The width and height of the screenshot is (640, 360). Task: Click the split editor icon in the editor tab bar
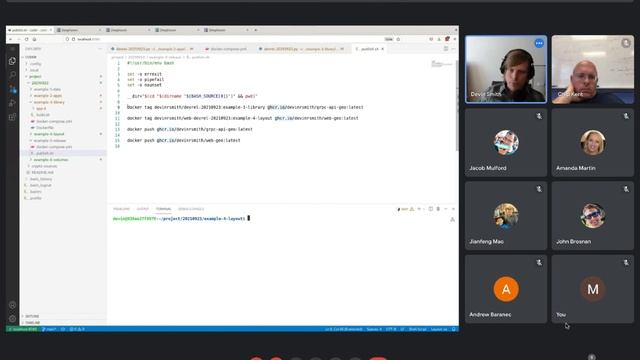click(x=446, y=49)
